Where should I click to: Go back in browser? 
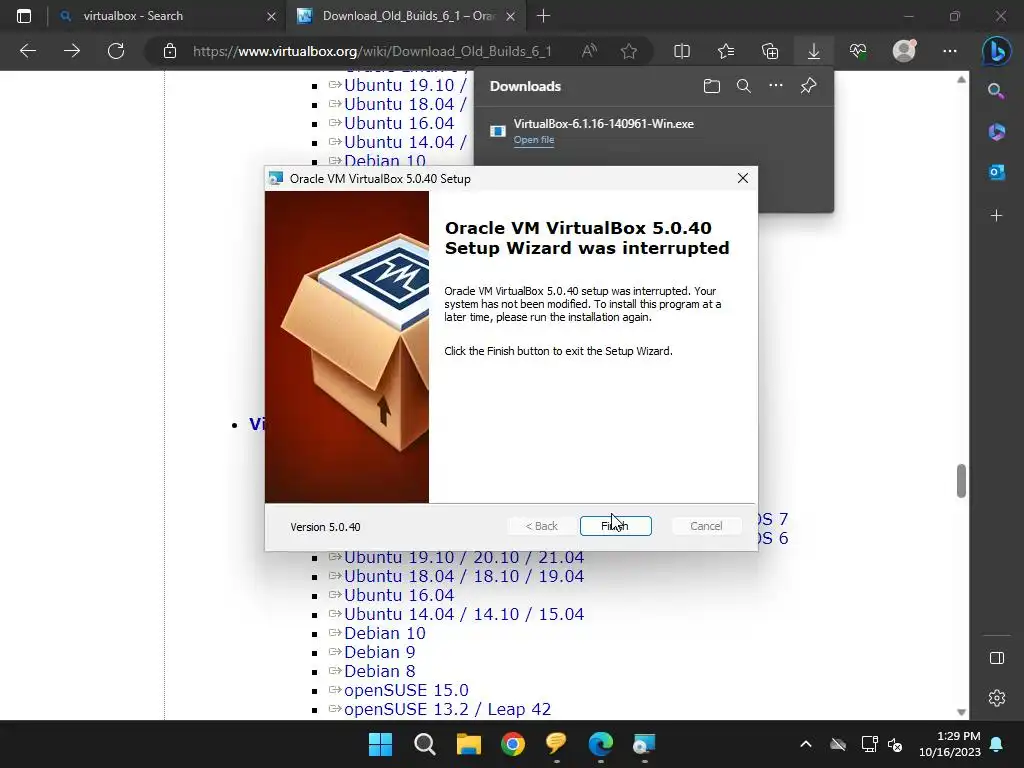tap(27, 51)
